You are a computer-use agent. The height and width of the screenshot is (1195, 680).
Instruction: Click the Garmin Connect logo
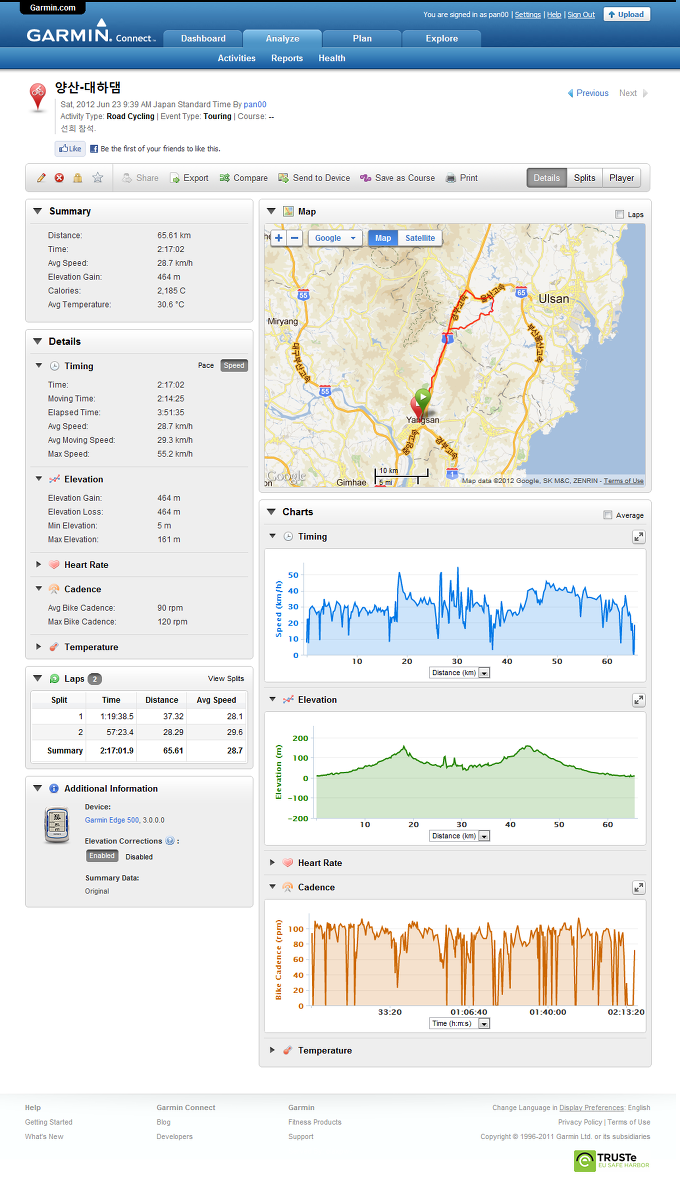point(90,33)
